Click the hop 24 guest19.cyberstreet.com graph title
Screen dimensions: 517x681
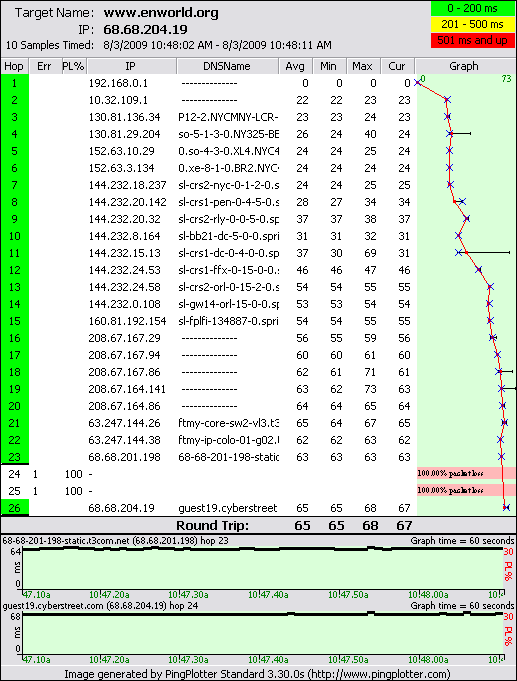pos(100,605)
